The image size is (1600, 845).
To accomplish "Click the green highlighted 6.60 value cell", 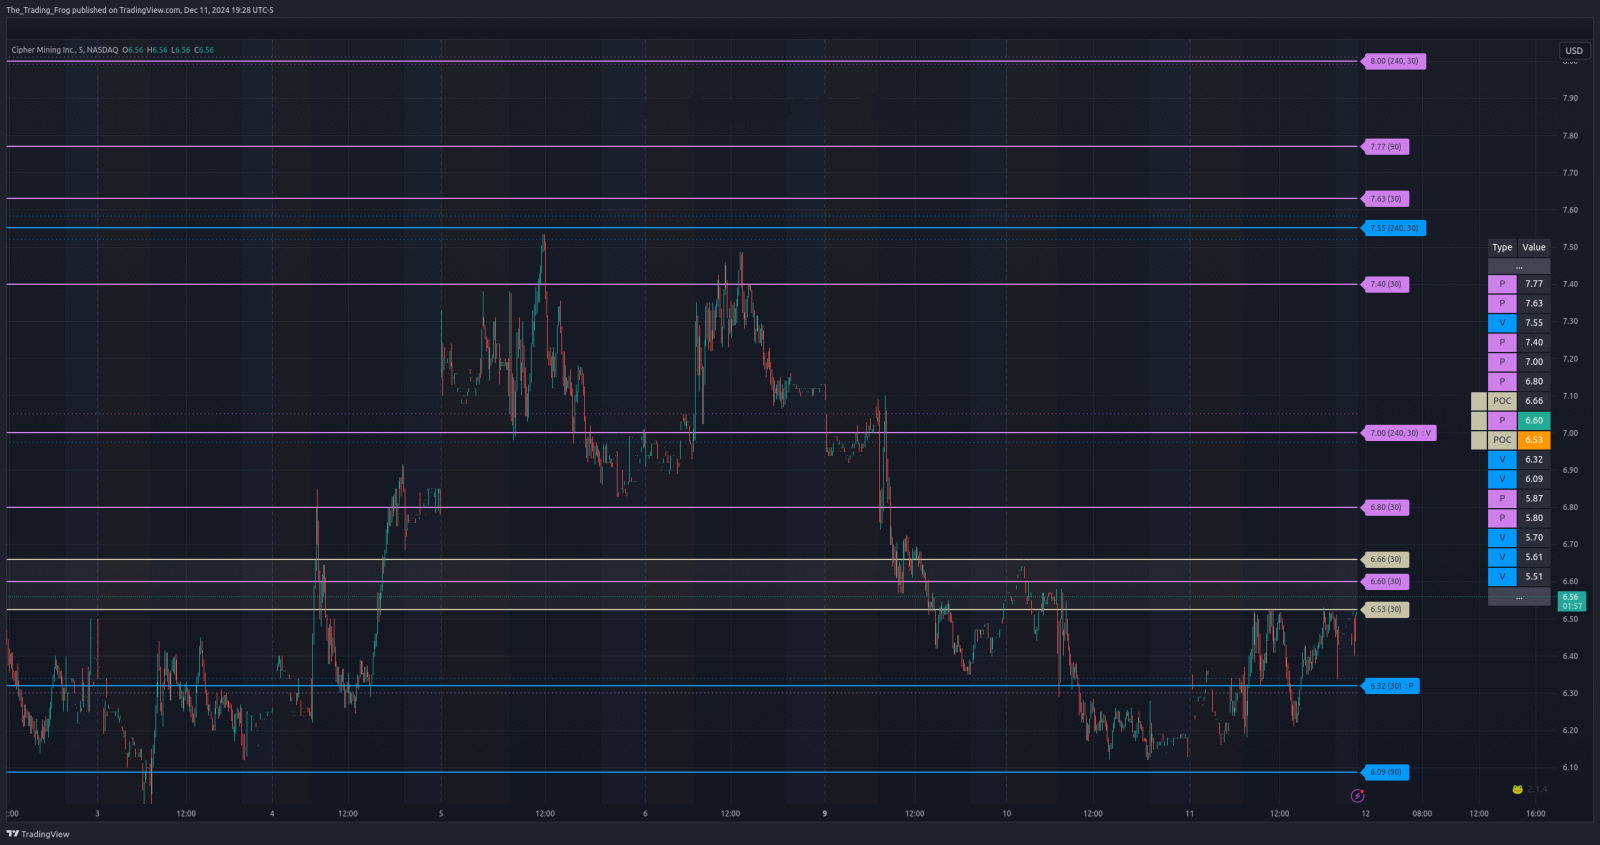I will [1534, 420].
